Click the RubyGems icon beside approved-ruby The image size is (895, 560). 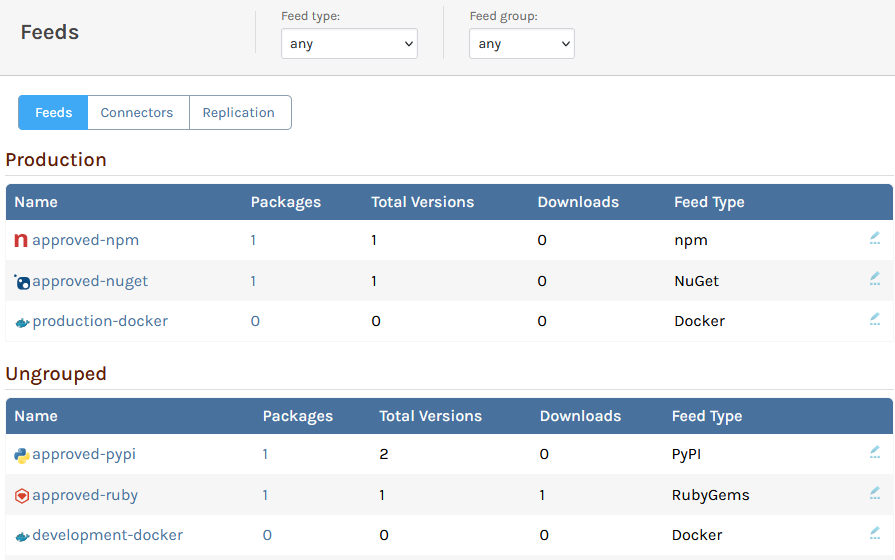click(21, 496)
